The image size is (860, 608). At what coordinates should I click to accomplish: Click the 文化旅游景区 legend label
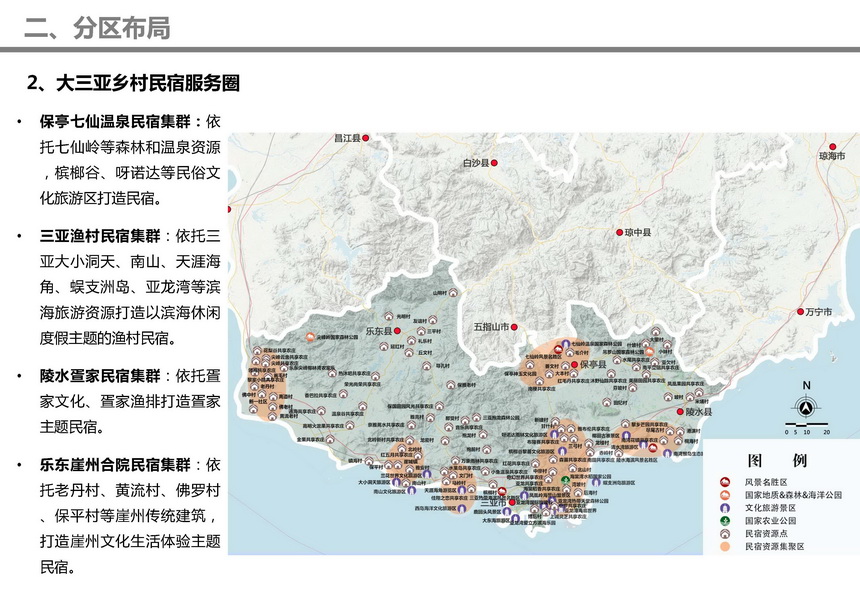coord(770,508)
